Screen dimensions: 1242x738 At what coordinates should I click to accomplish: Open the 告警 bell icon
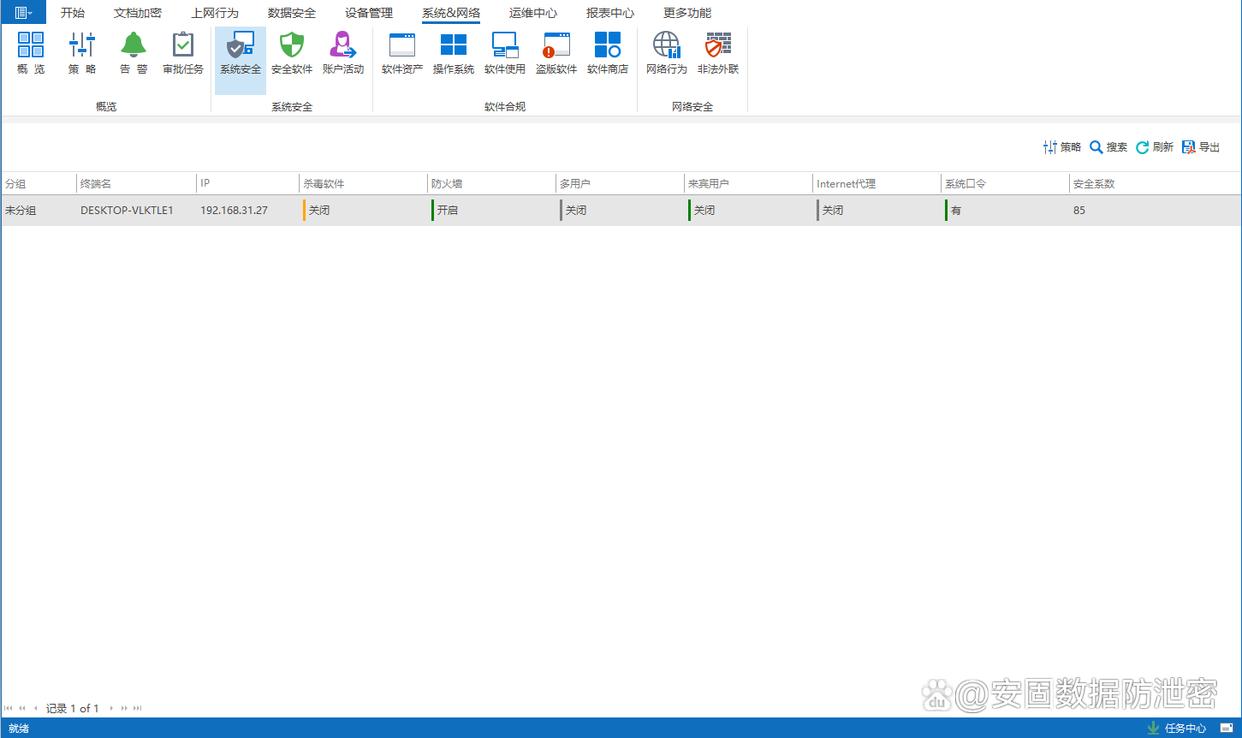133,53
